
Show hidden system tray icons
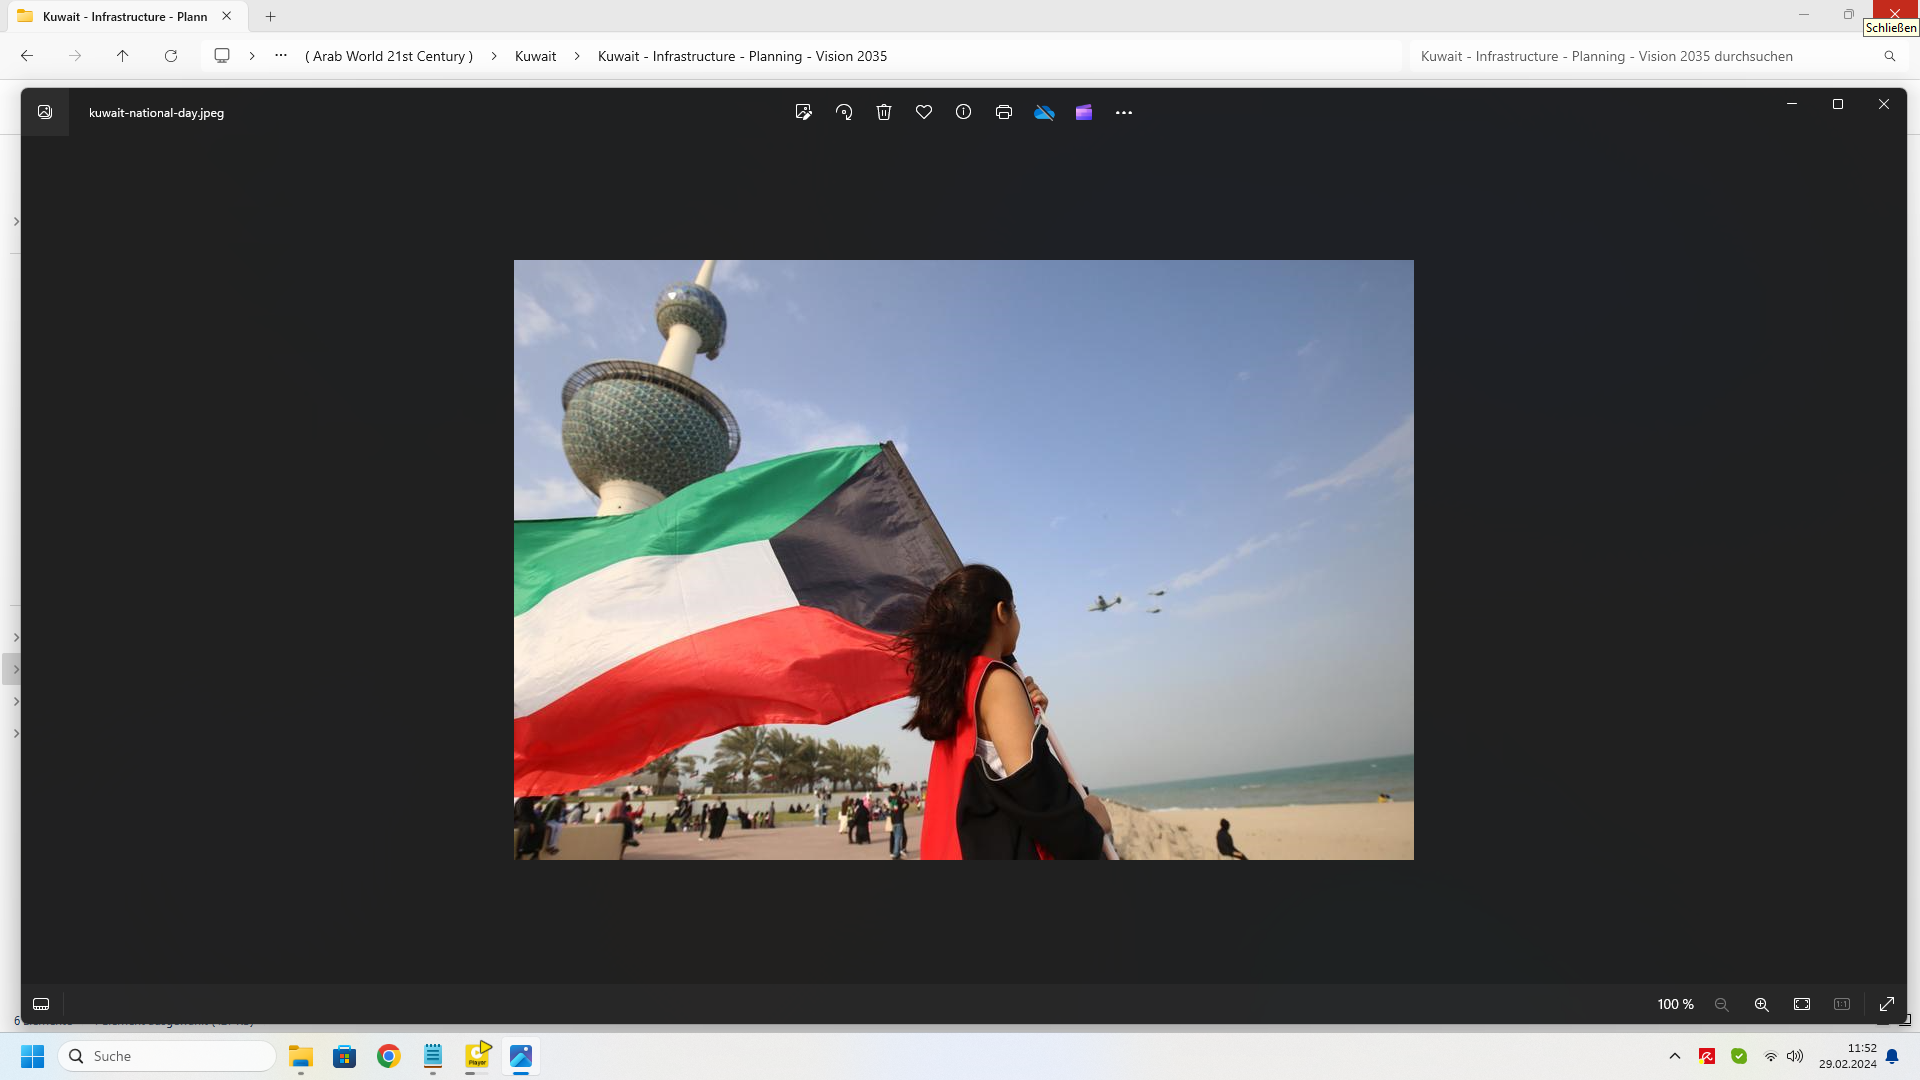click(x=1675, y=1056)
